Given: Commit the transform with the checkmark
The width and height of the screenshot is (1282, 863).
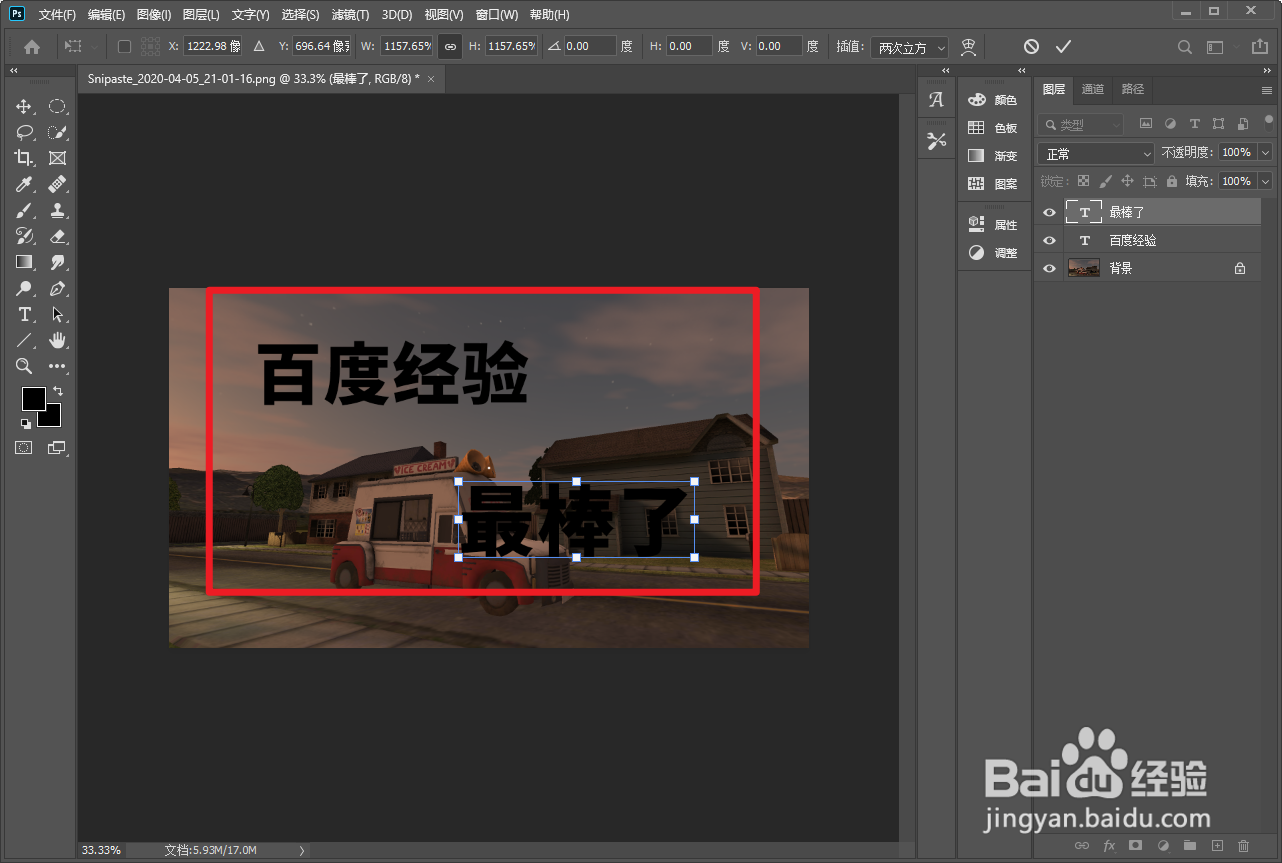Looking at the screenshot, I should (x=1063, y=47).
